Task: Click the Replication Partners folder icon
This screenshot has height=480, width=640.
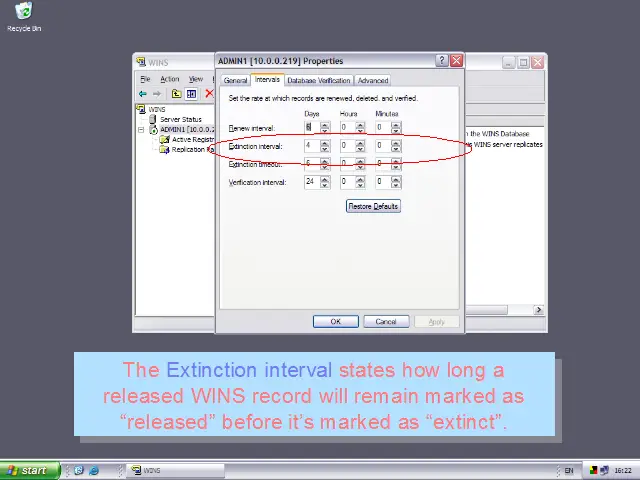Action: tap(164, 150)
